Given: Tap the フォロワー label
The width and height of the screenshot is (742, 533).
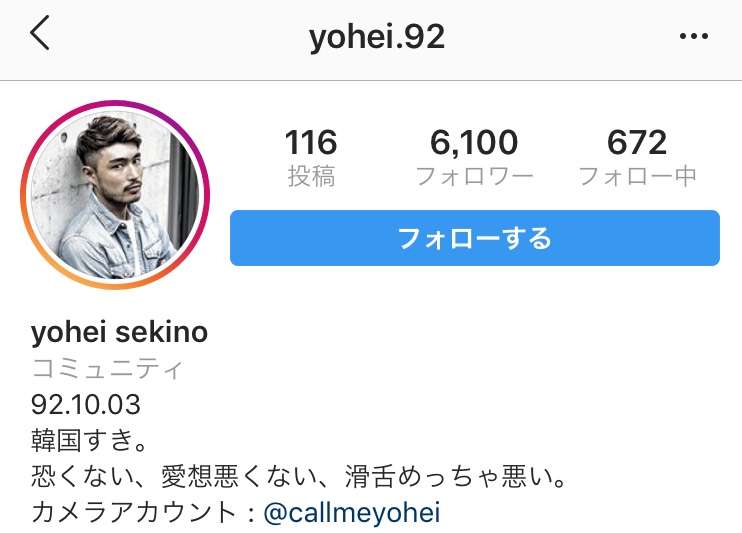Looking at the screenshot, I should coord(474,176).
